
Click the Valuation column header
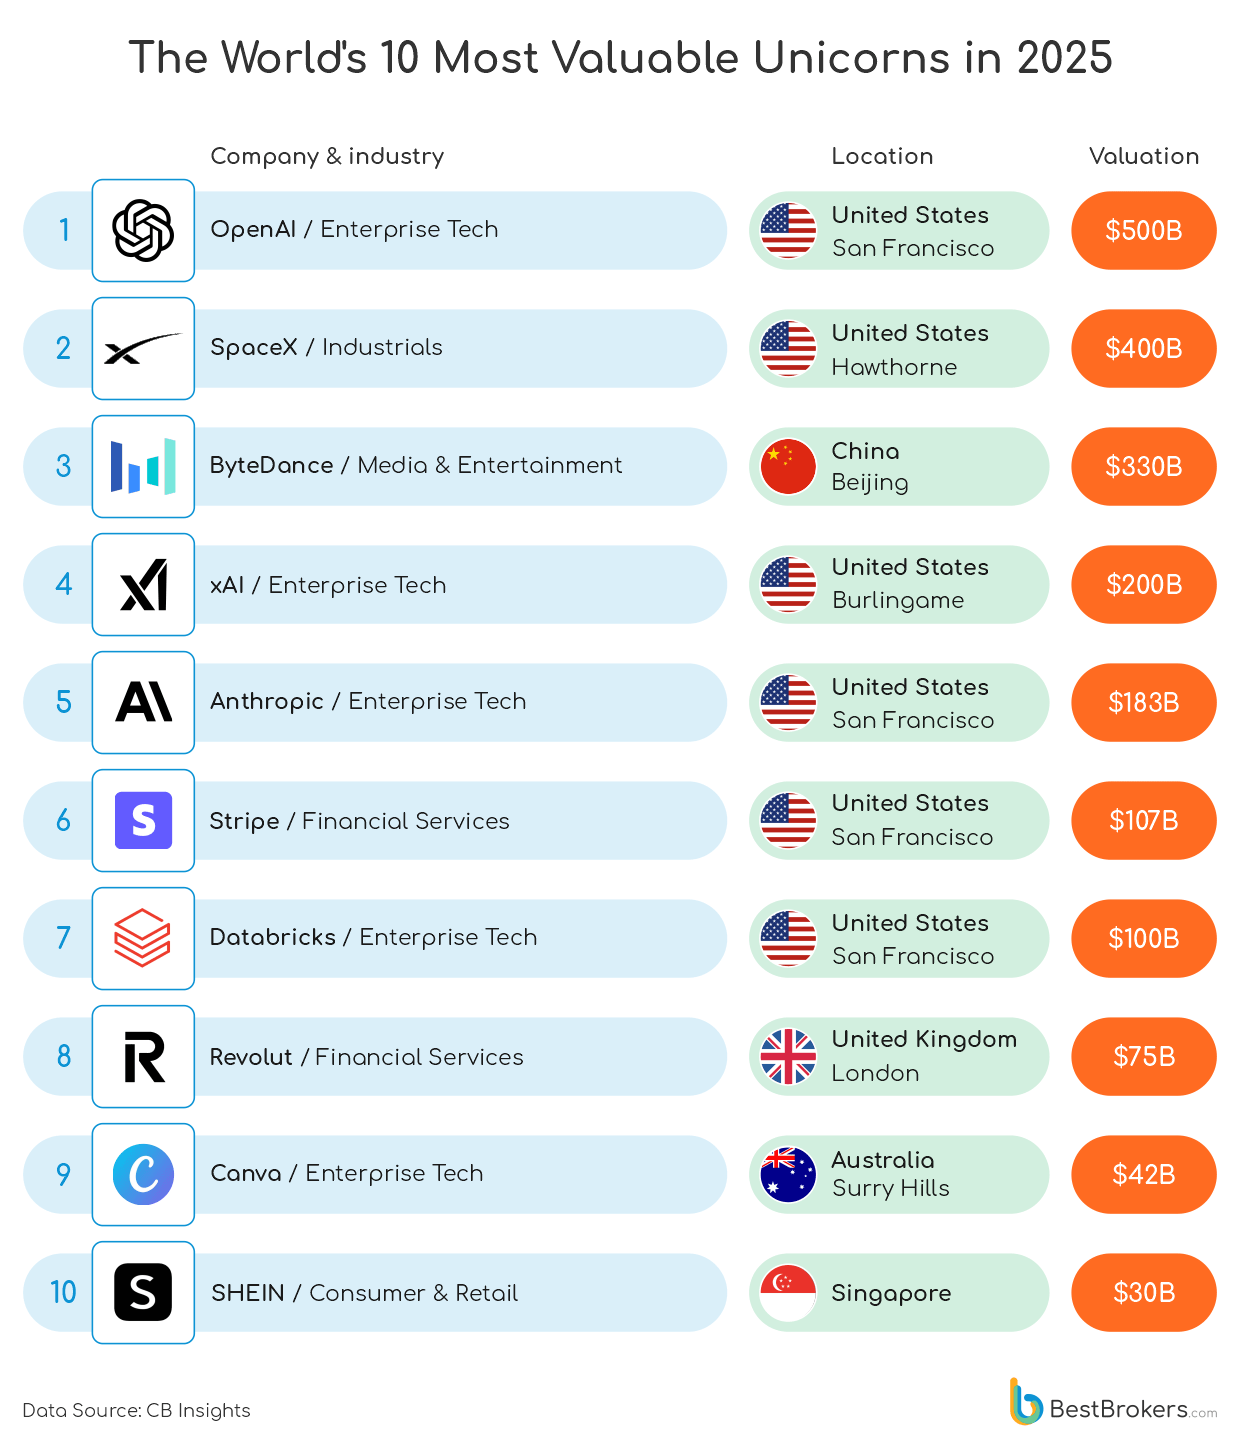click(1143, 156)
